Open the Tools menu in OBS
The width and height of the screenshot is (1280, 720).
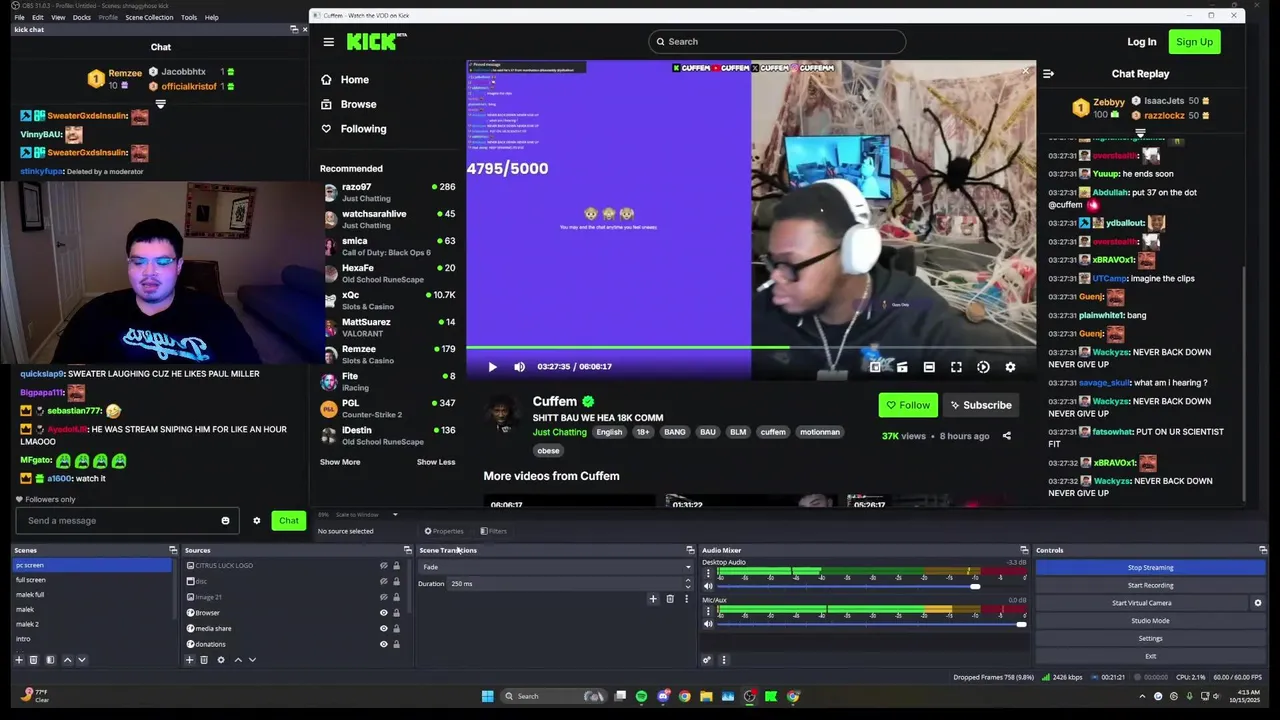(189, 17)
